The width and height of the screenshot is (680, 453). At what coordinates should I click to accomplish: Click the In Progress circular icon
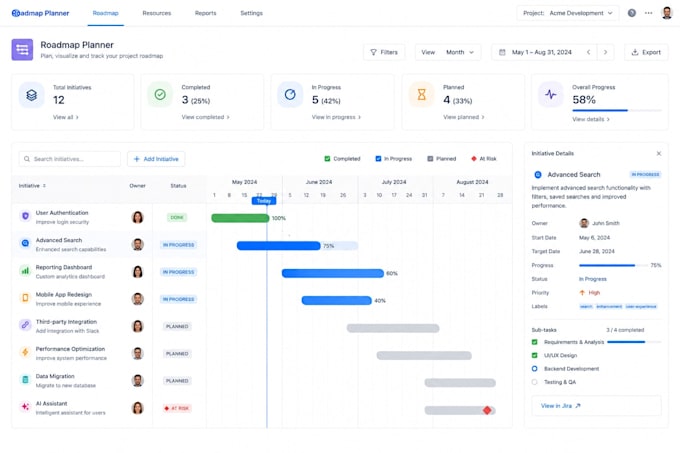pyautogui.click(x=290, y=95)
